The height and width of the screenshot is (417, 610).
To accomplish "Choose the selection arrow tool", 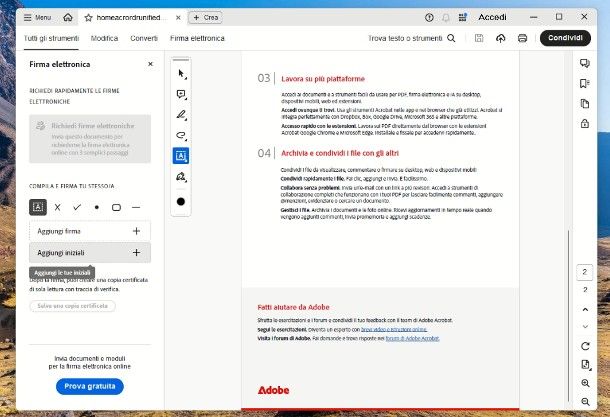I will click(x=181, y=74).
